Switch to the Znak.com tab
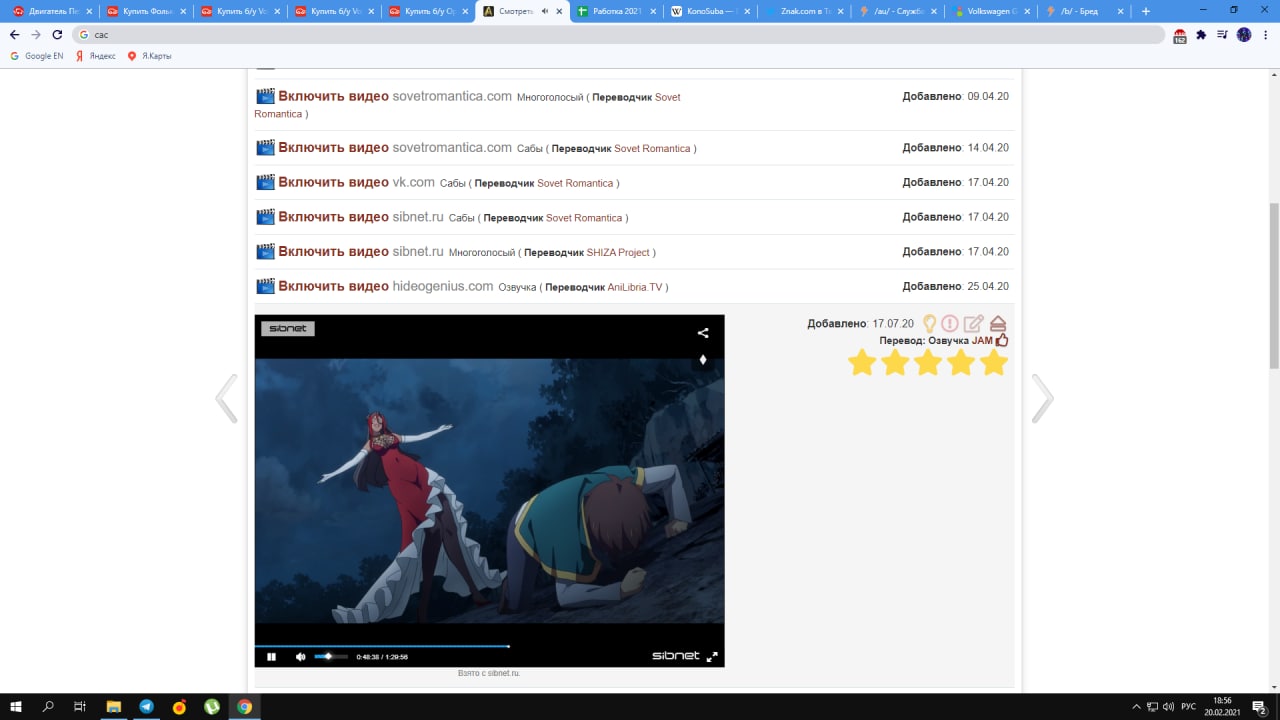1280x720 pixels. 803,11
